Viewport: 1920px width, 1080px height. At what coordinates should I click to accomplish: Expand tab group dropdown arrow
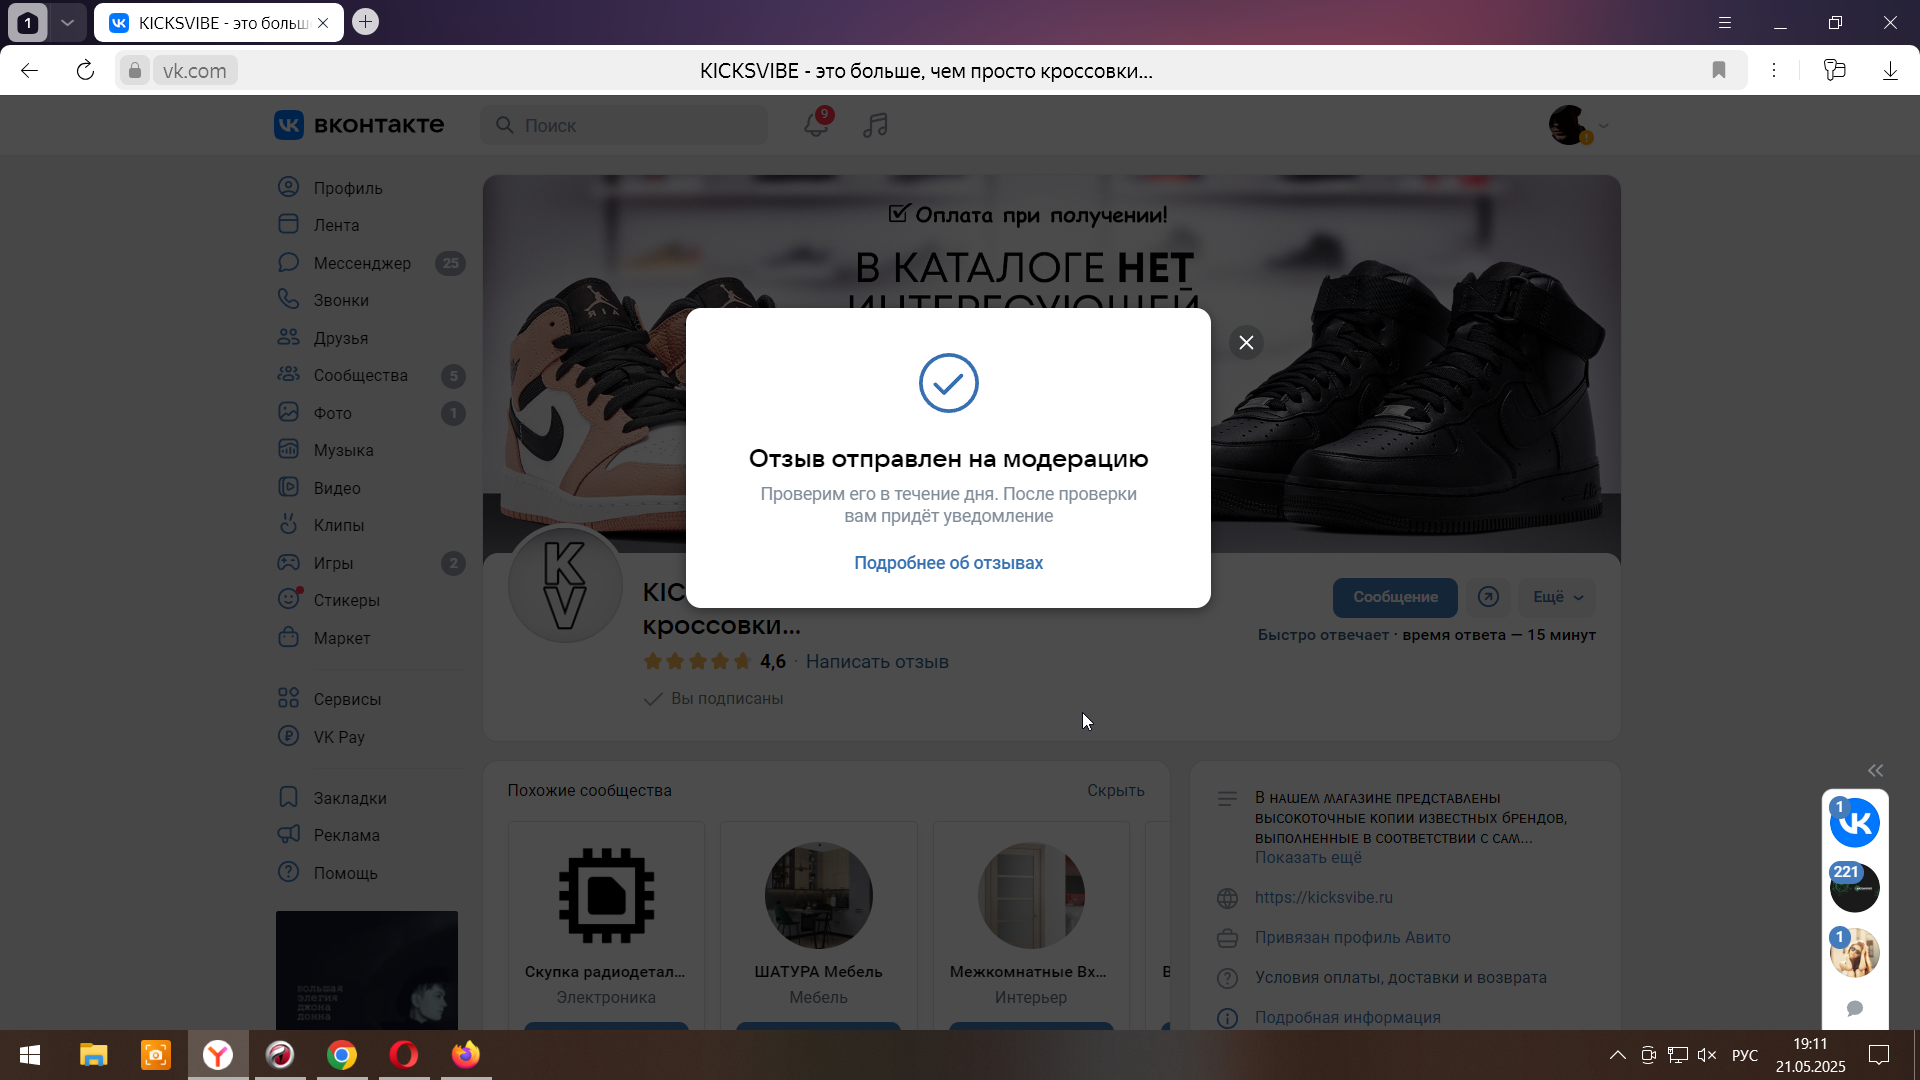[x=67, y=22]
